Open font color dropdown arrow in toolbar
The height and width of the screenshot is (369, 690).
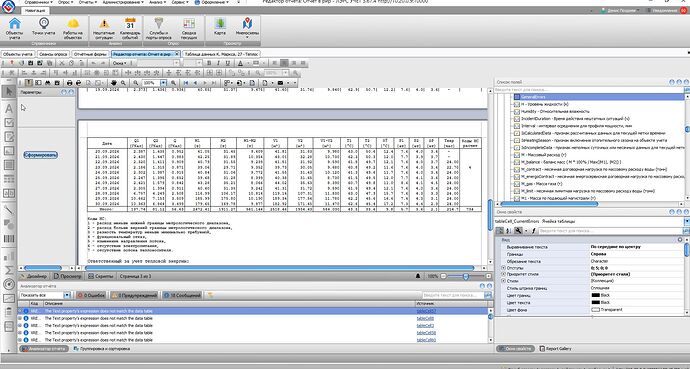tap(248, 63)
